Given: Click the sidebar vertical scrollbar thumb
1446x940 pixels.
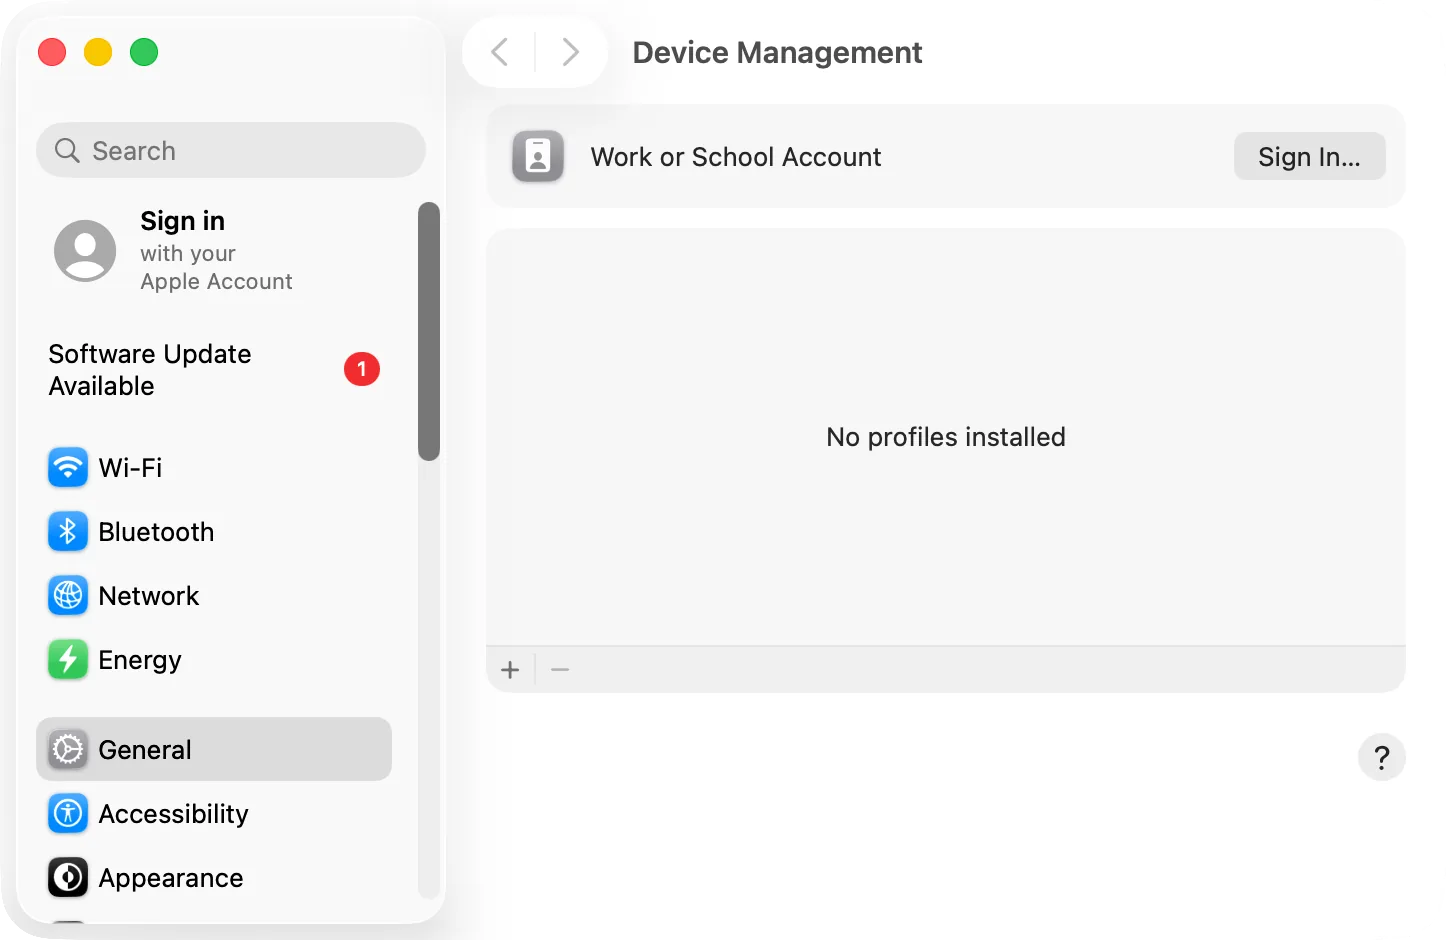Looking at the screenshot, I should point(429,331).
